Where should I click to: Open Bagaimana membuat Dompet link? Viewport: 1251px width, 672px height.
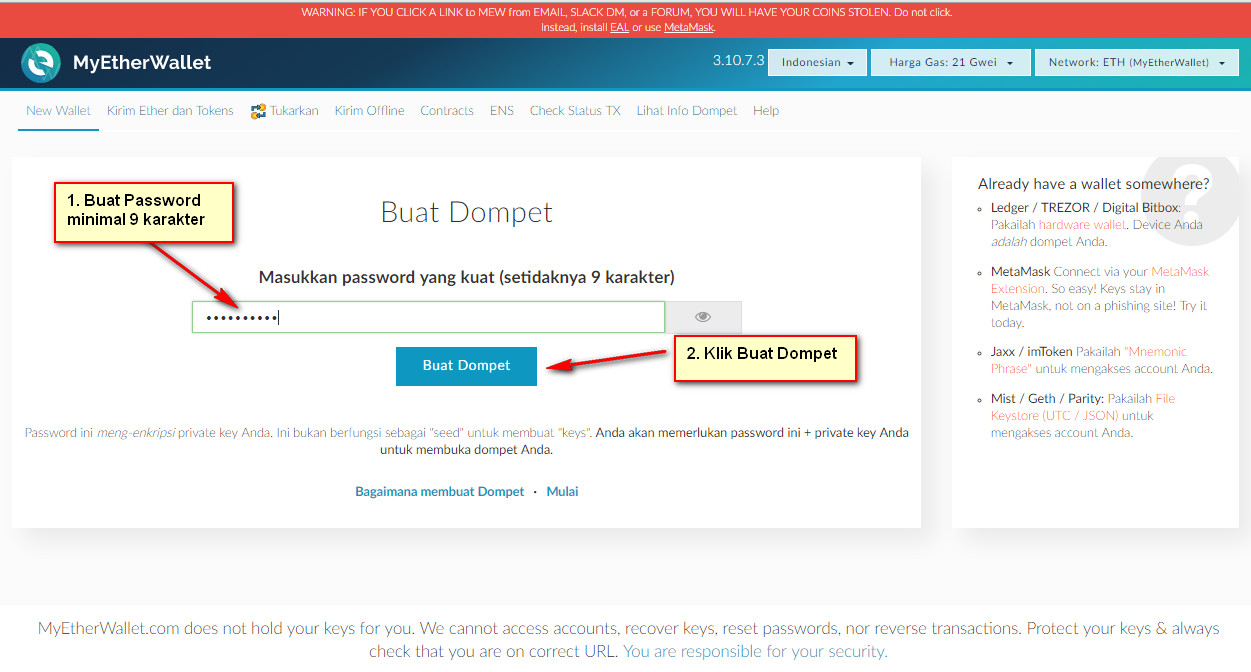(x=440, y=492)
